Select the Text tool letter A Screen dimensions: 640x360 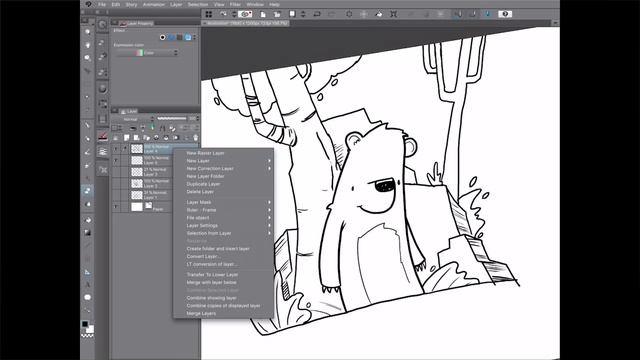coord(88,284)
